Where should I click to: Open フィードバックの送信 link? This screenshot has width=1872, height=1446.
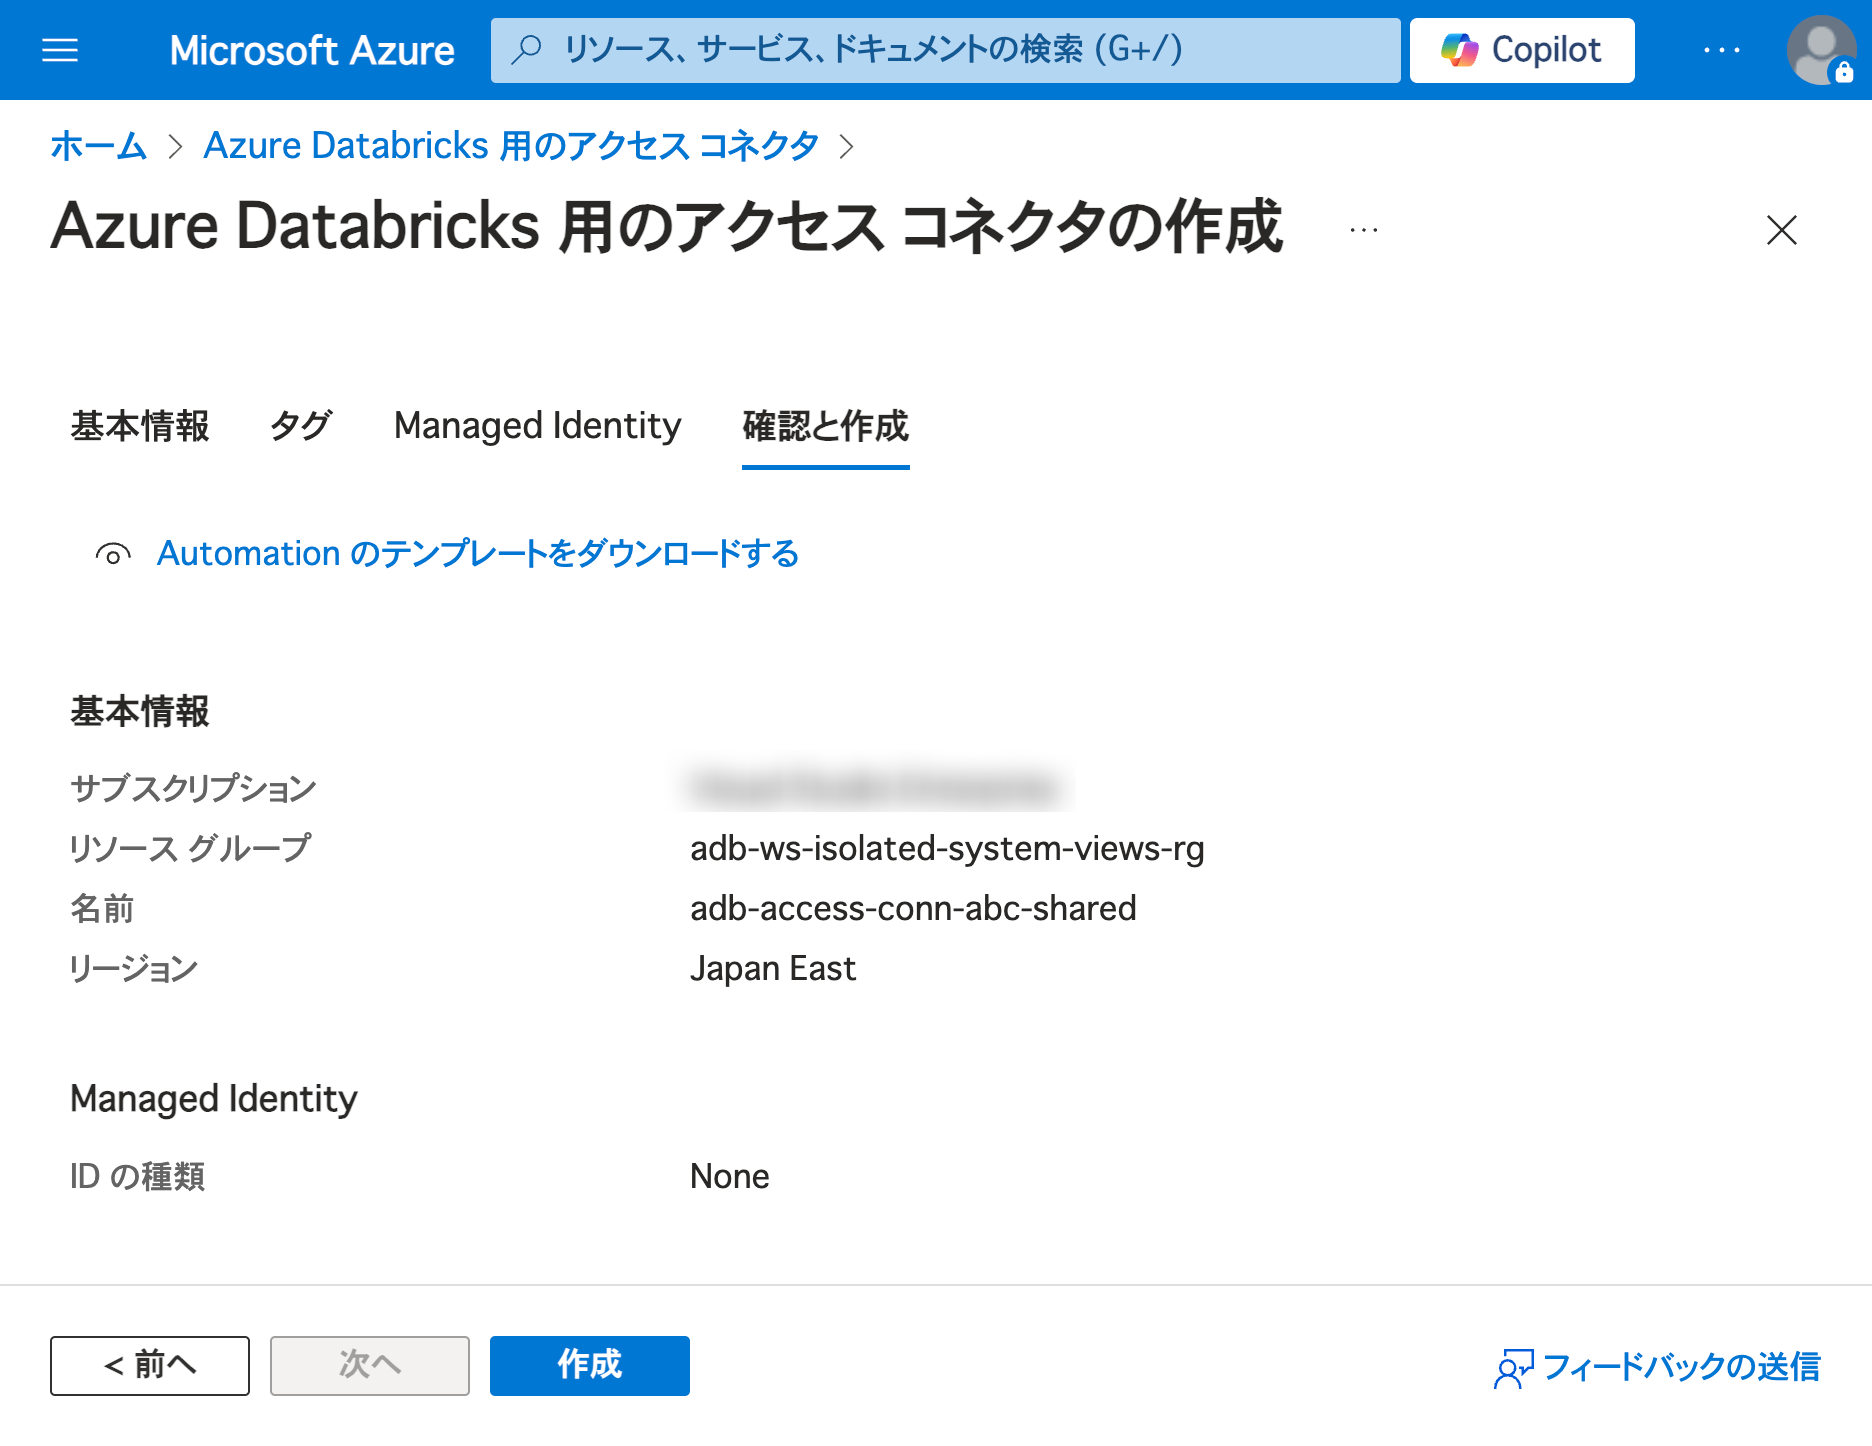[x=1682, y=1367]
